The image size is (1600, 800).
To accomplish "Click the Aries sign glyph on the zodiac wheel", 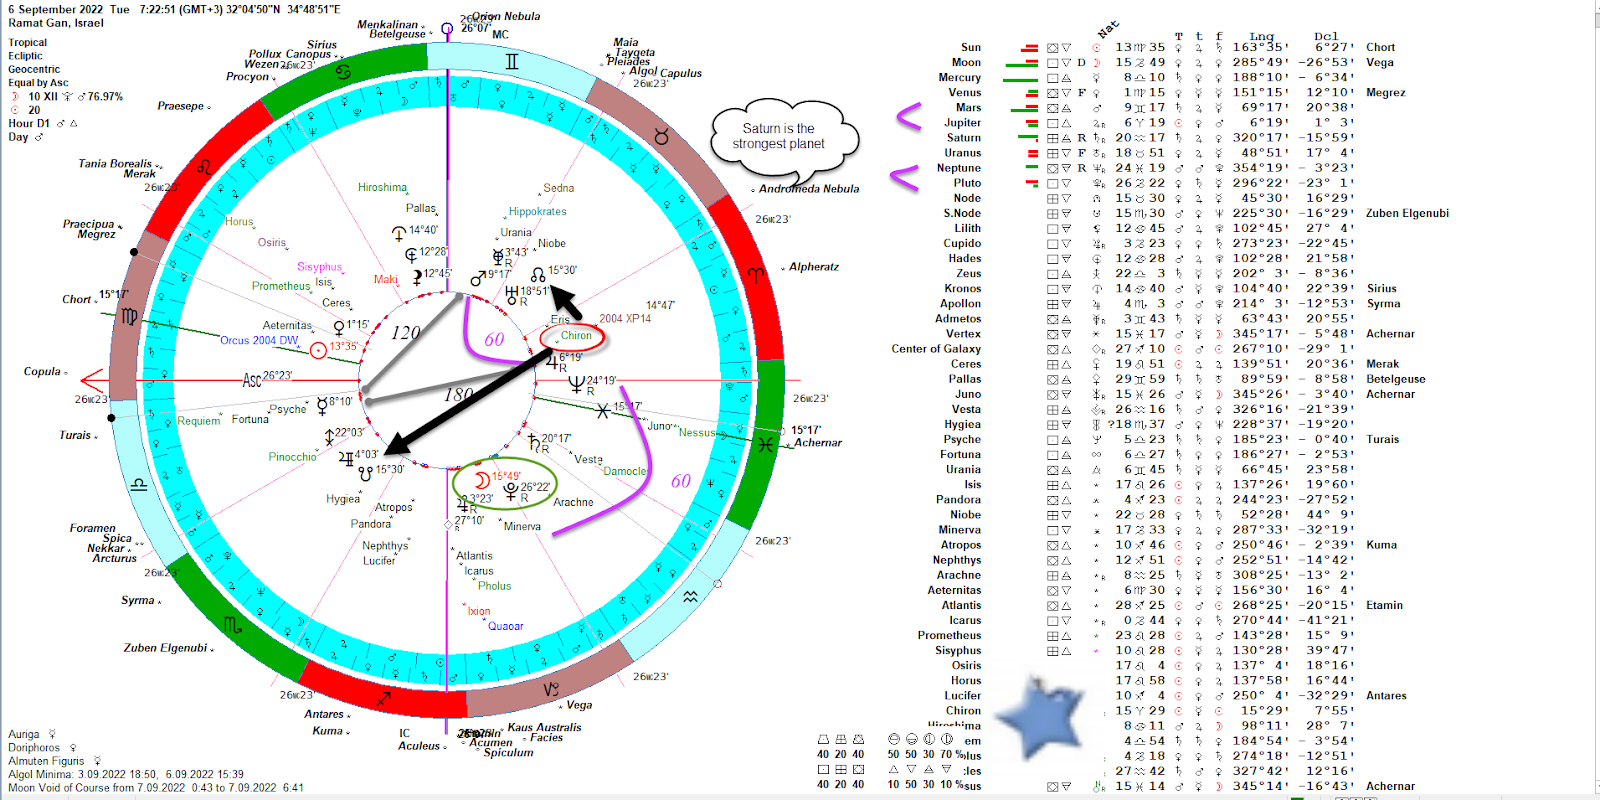I will (x=754, y=274).
